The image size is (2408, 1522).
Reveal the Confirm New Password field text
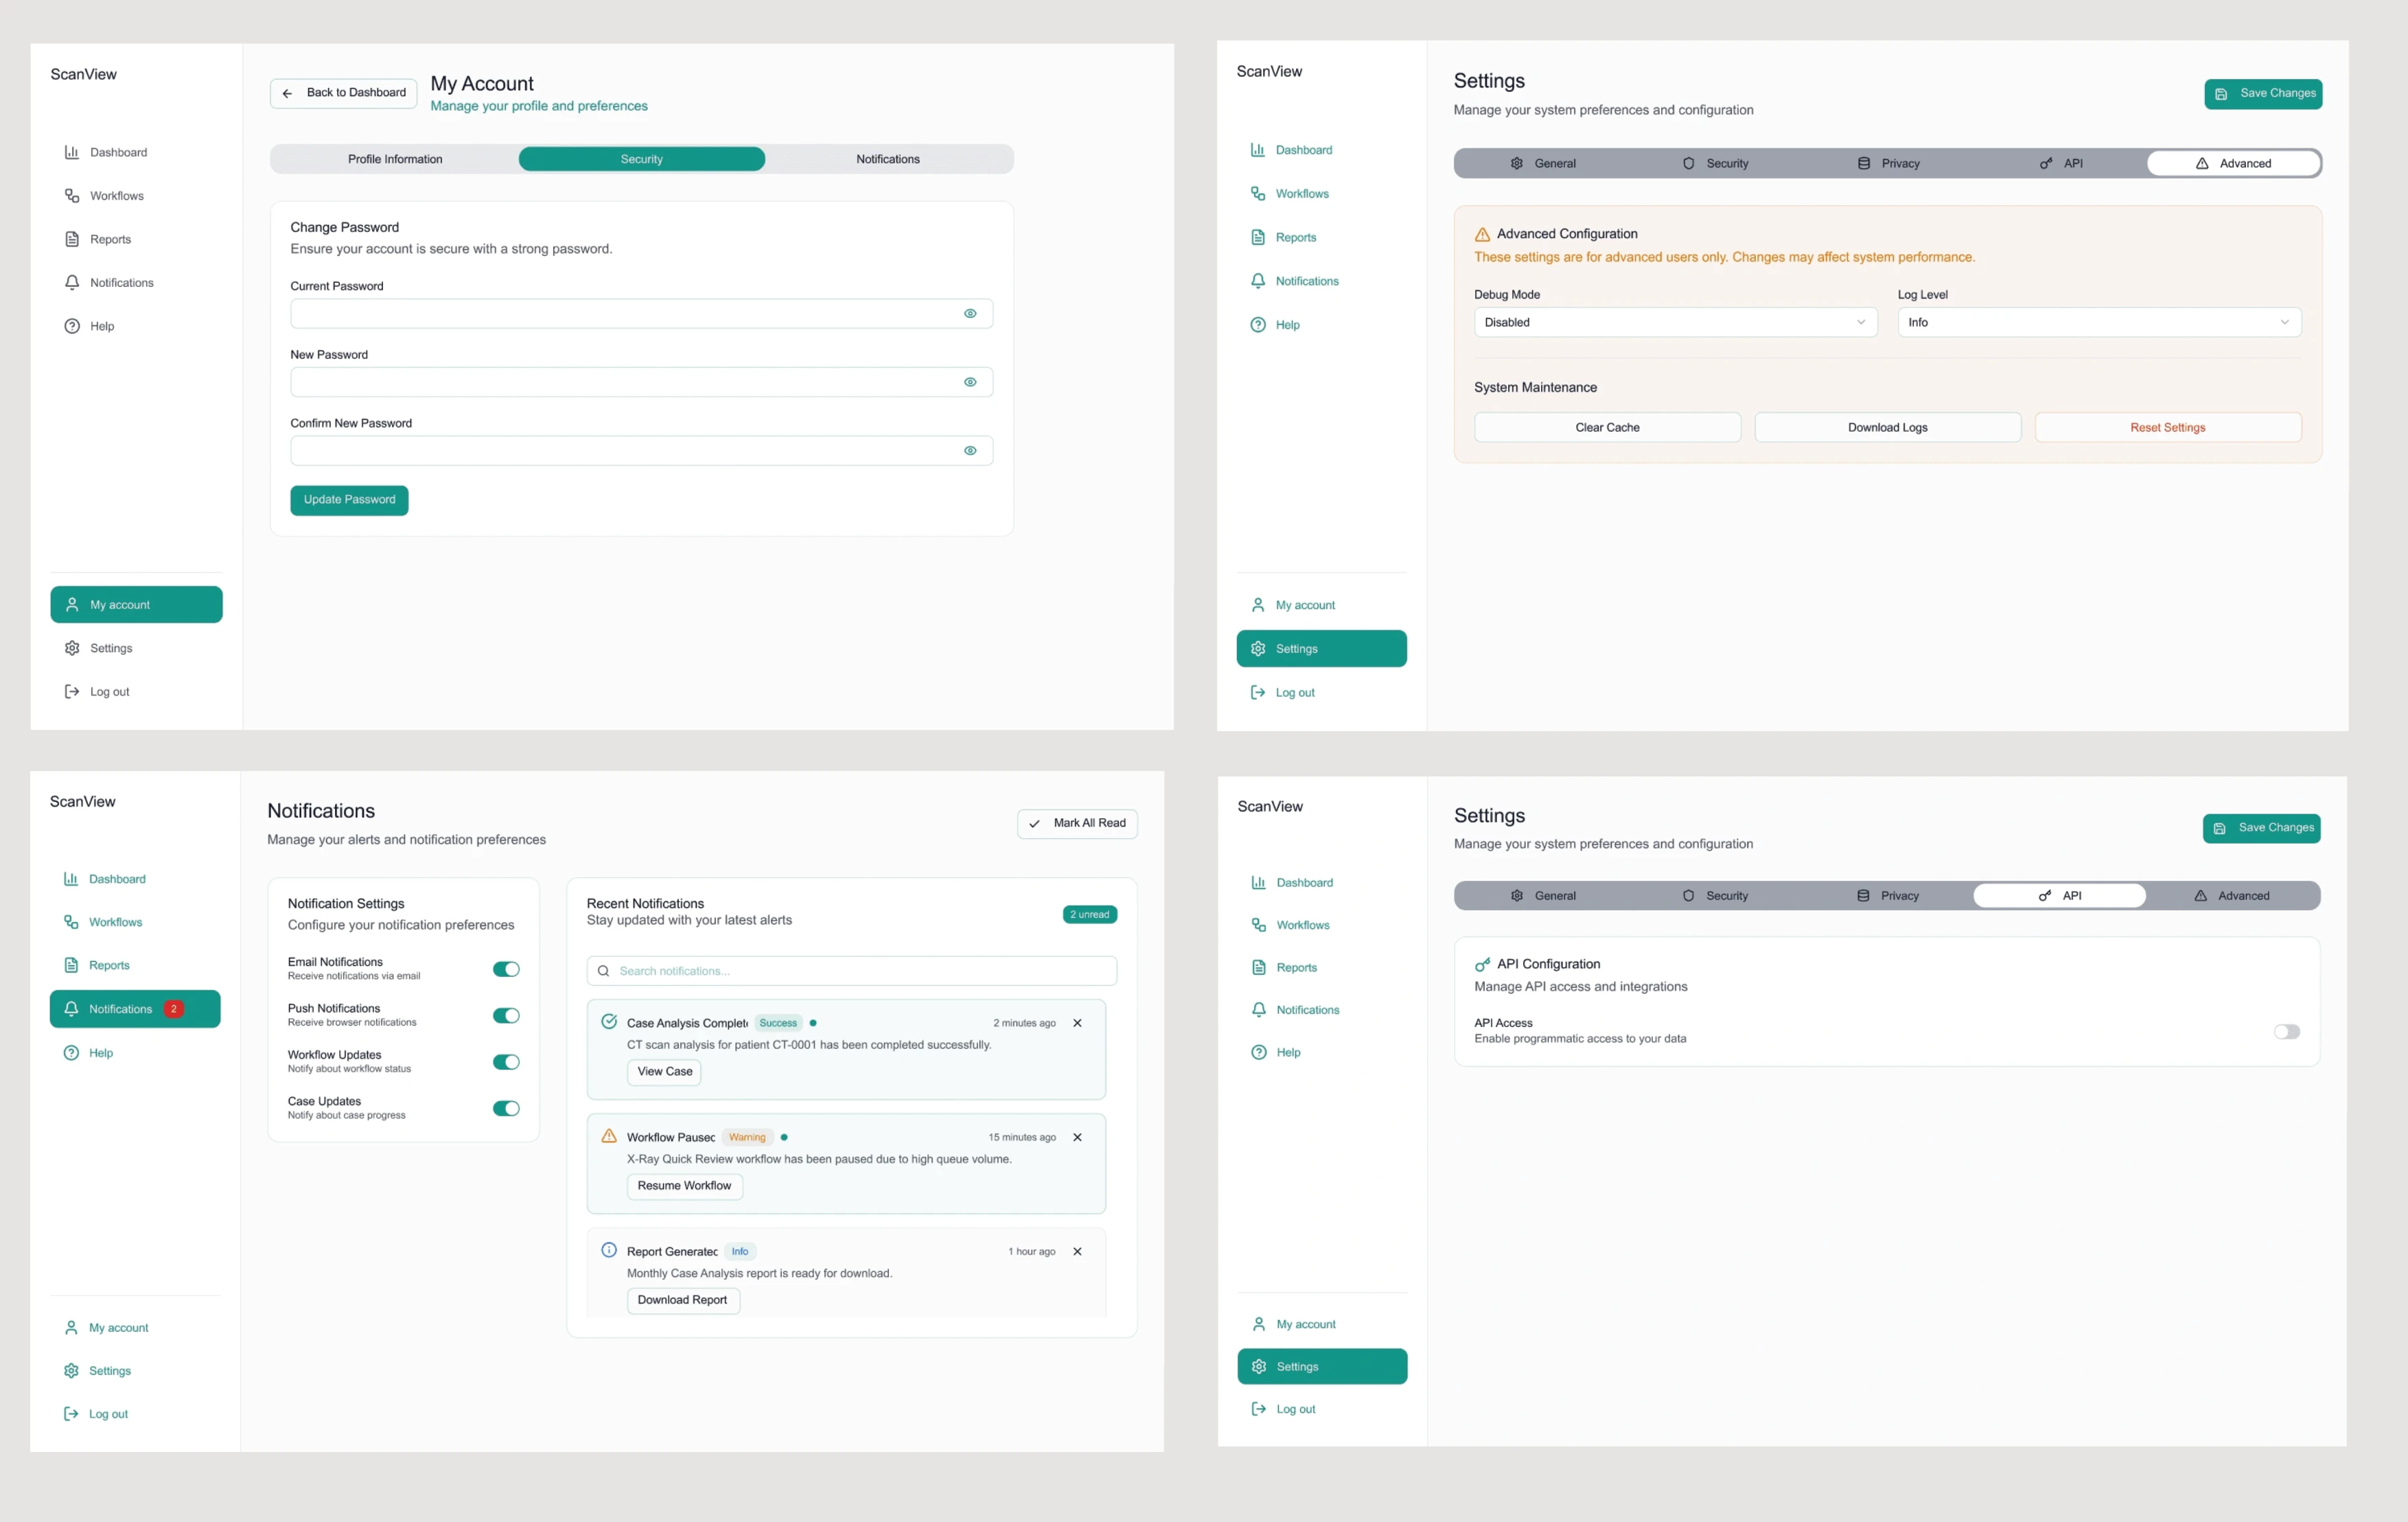969,450
